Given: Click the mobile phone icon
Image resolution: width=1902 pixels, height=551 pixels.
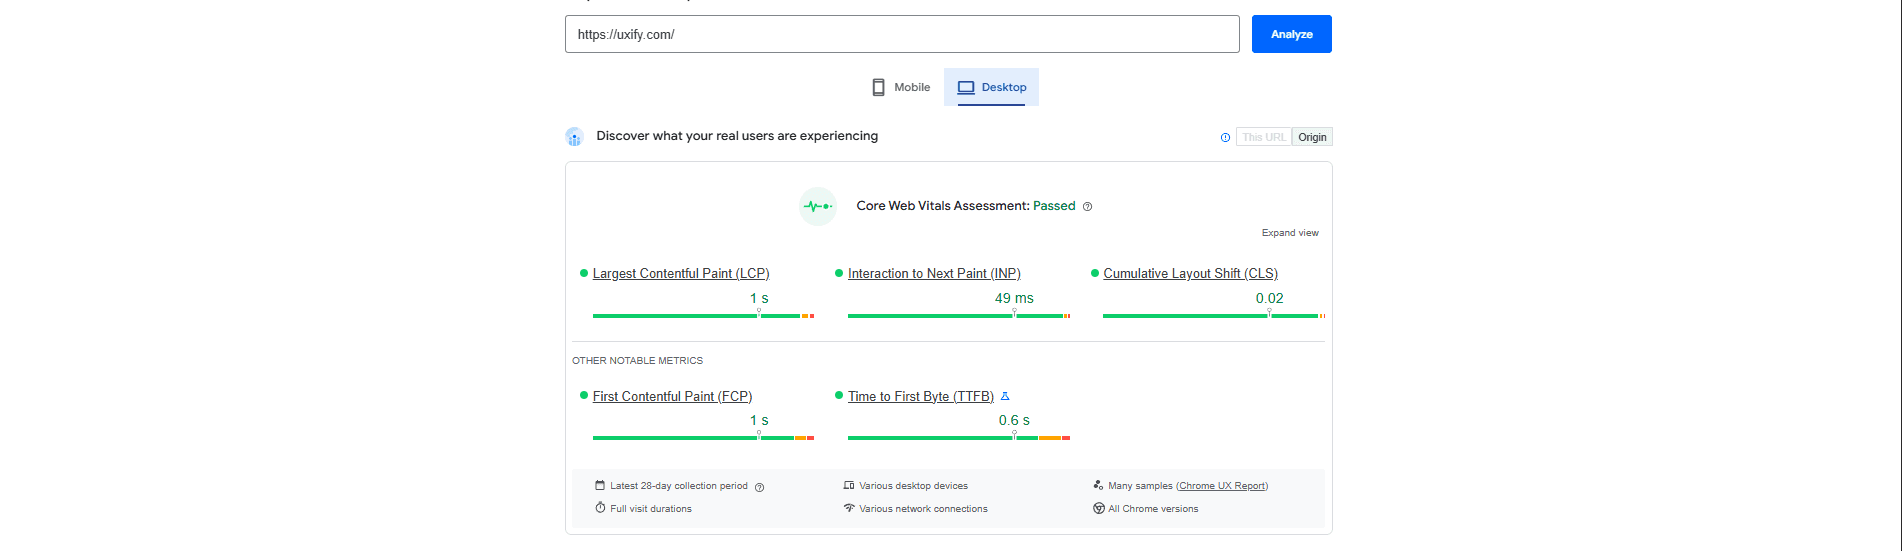Looking at the screenshot, I should coord(878,87).
